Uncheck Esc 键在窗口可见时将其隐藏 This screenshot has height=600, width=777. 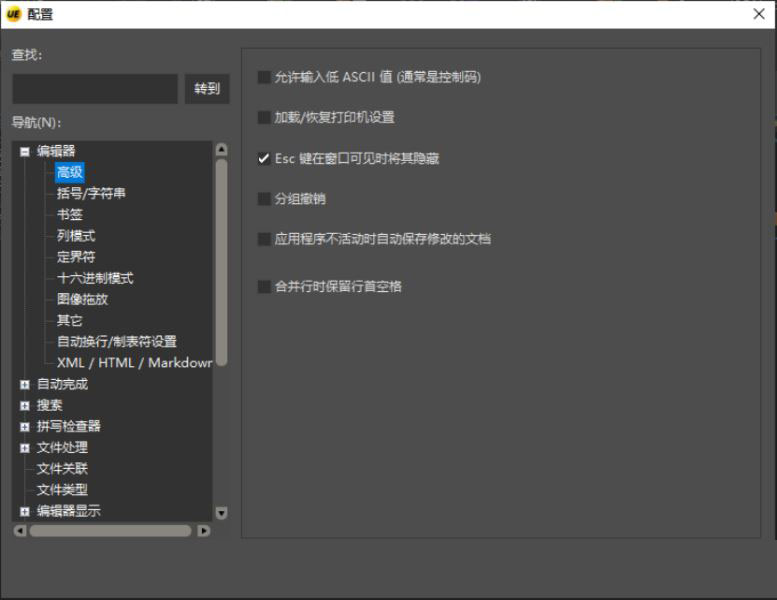(264, 159)
